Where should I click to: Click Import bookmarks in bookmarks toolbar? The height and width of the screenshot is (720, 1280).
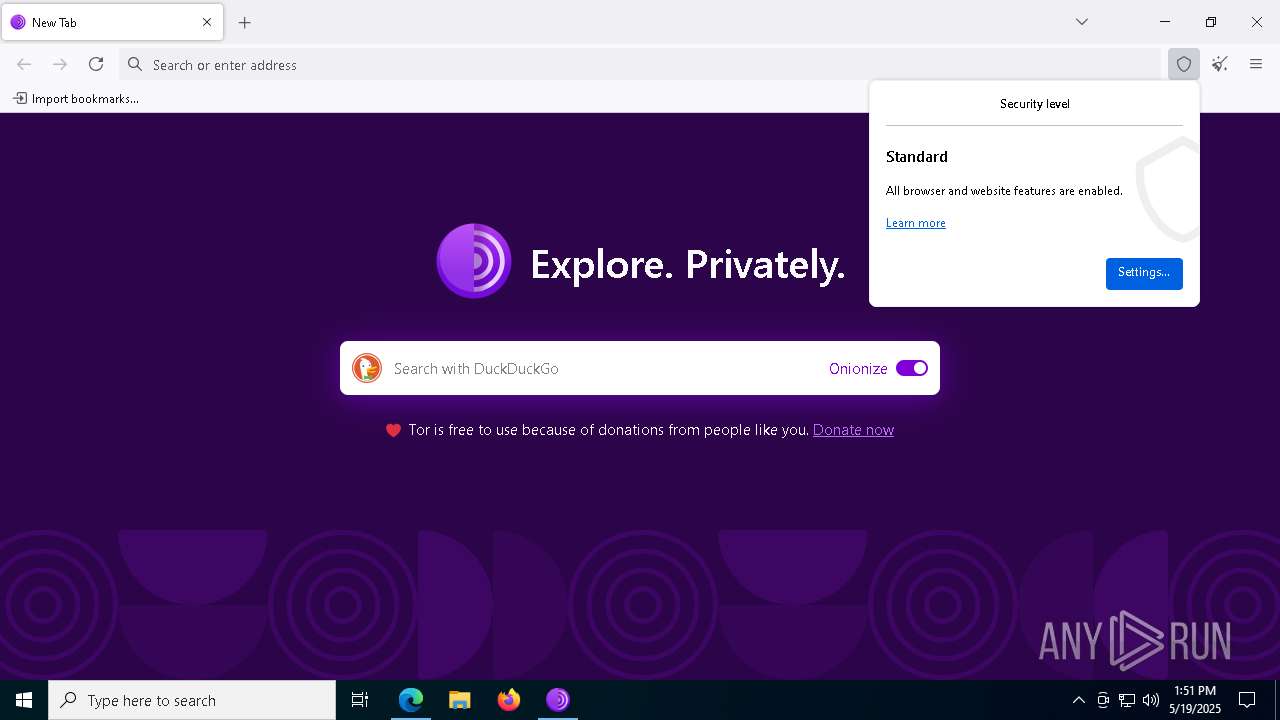[76, 98]
